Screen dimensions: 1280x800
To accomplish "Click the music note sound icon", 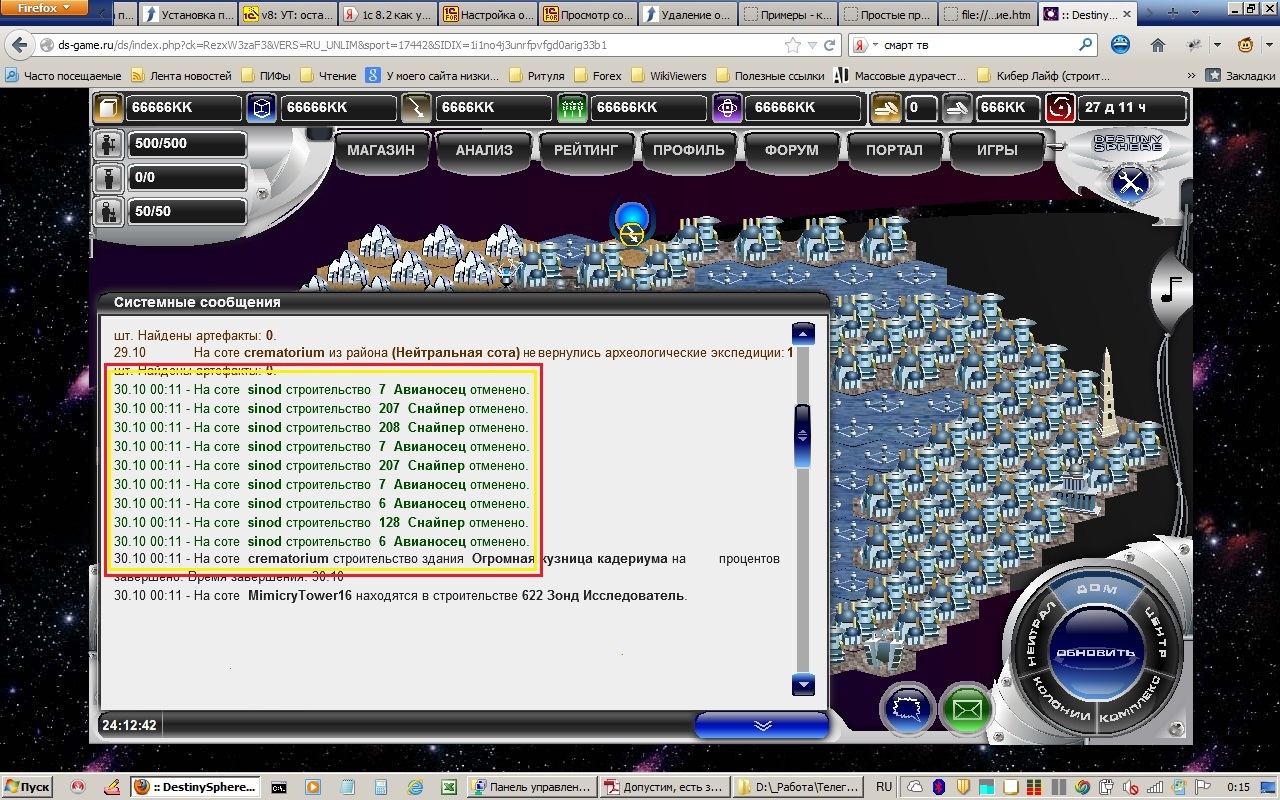I will [x=1170, y=290].
